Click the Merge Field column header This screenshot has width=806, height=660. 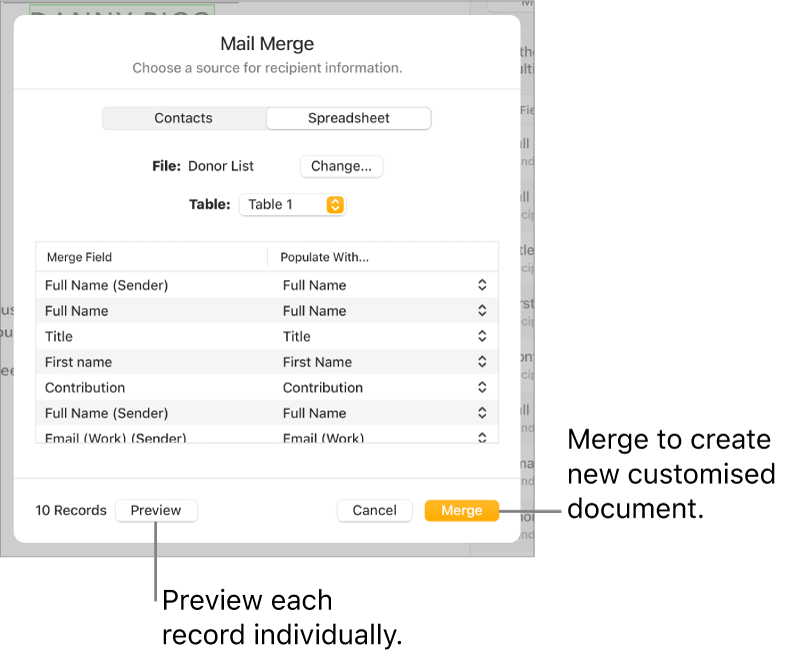point(79,257)
